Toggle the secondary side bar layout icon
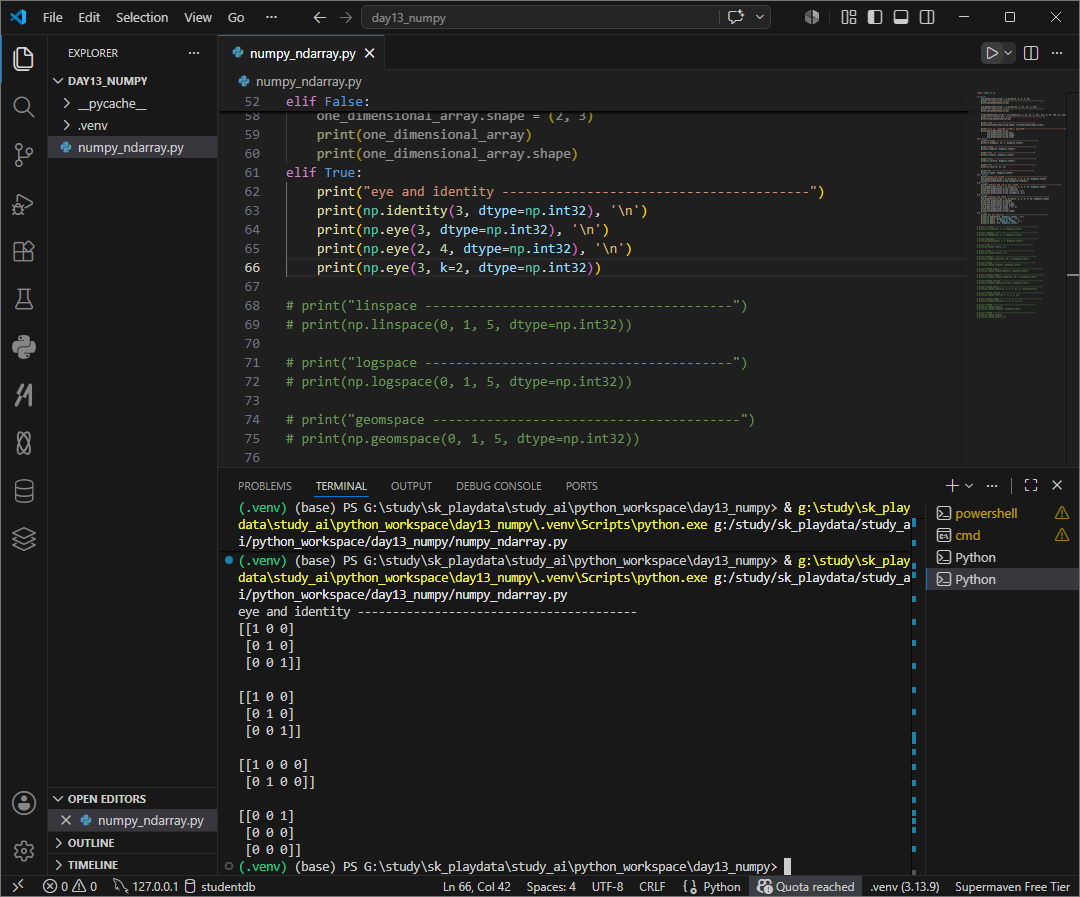 point(927,17)
